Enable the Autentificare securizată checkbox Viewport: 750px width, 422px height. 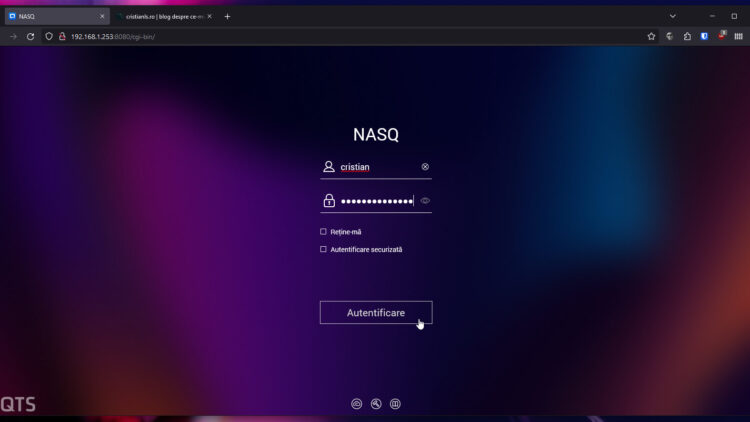pos(323,249)
